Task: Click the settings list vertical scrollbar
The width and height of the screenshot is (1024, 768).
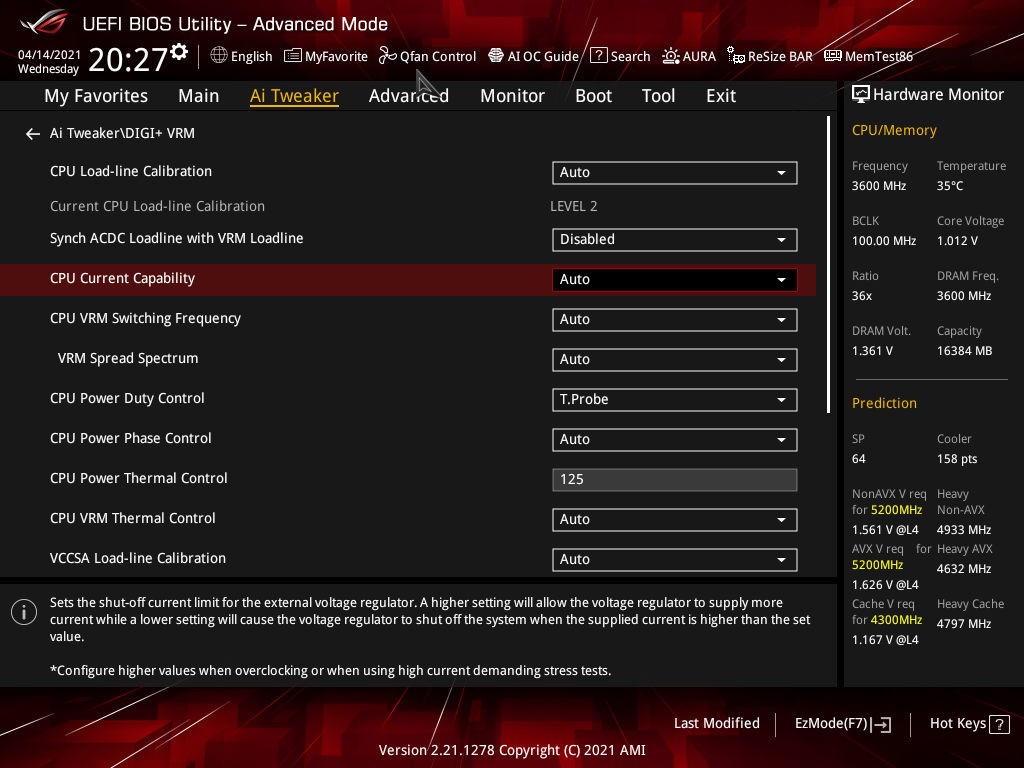Action: 828,264
